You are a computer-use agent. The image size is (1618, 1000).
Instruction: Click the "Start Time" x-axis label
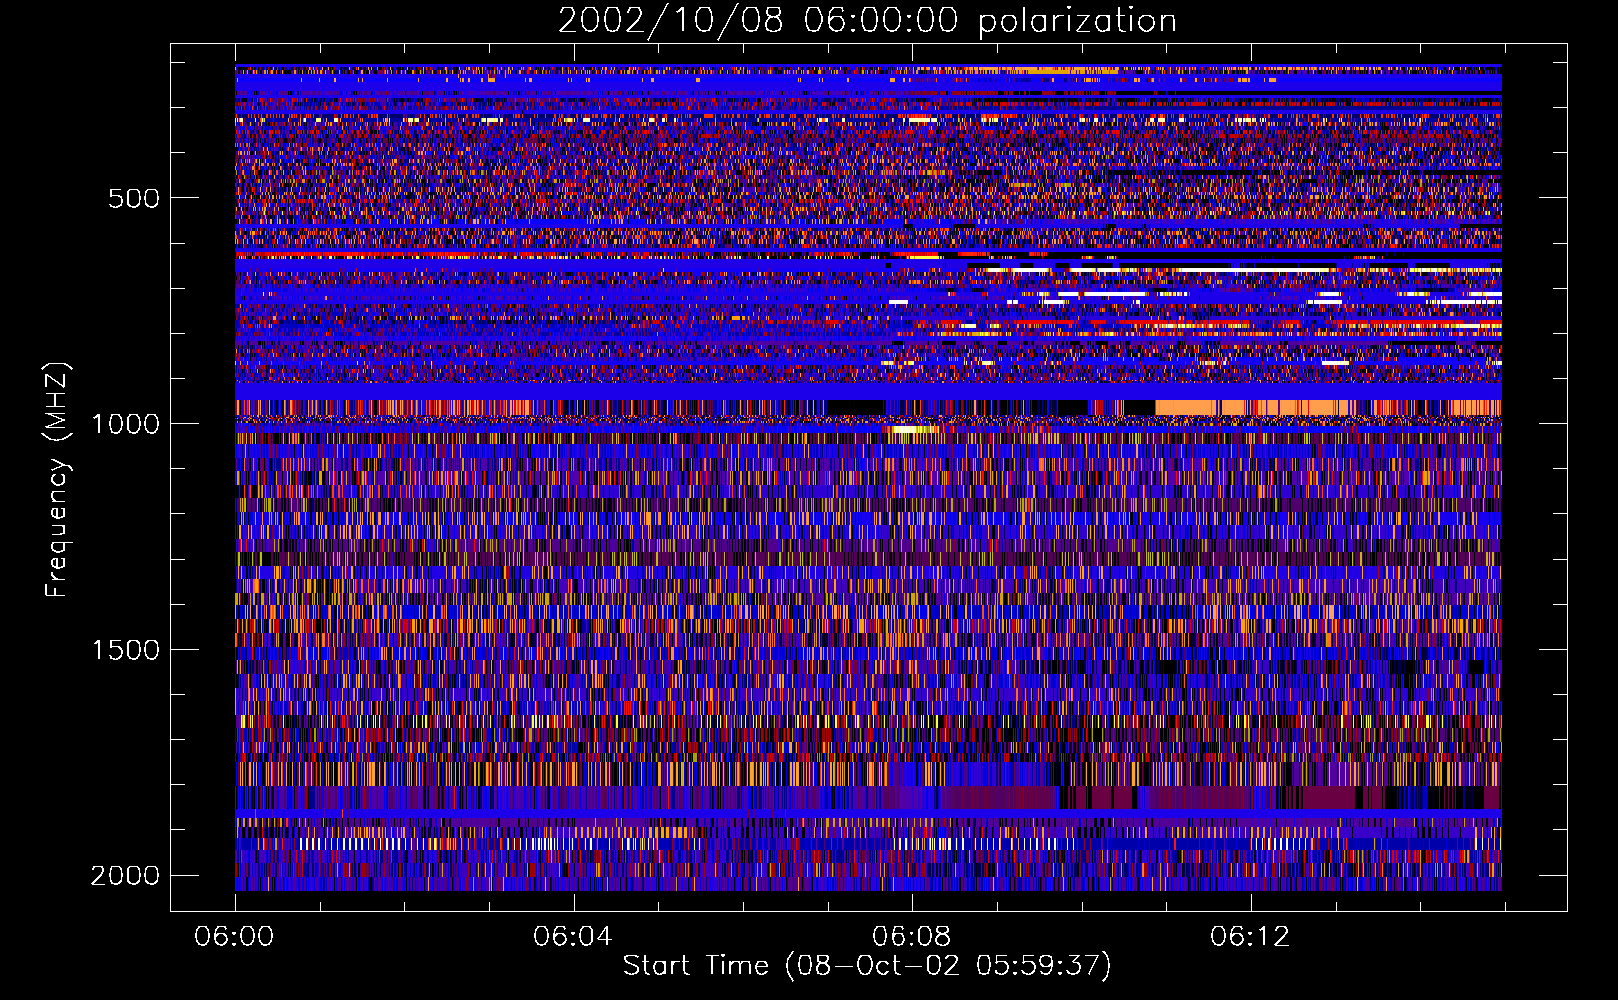[866, 966]
